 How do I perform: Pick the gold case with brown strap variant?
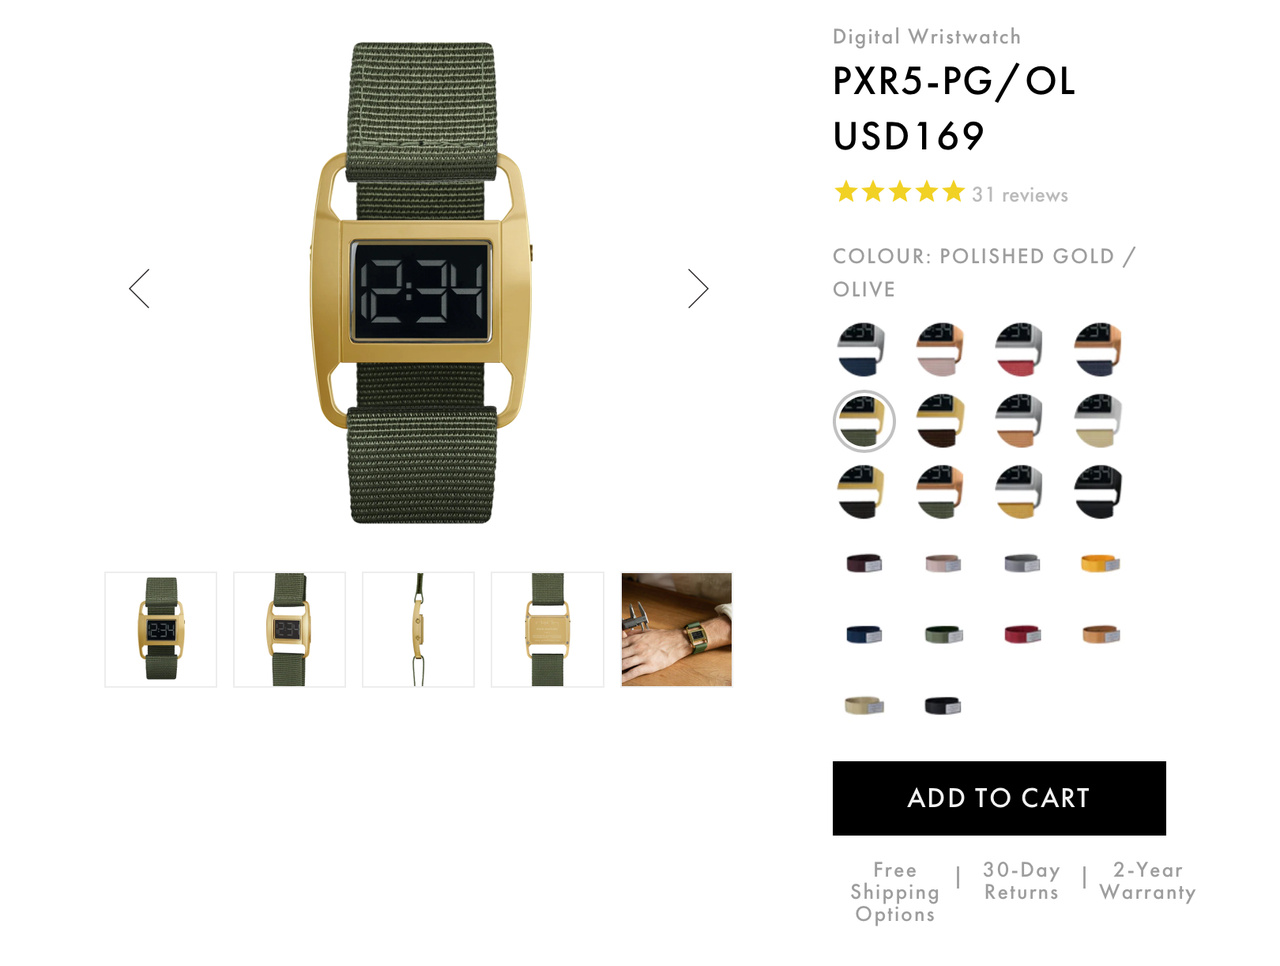[x=941, y=421]
